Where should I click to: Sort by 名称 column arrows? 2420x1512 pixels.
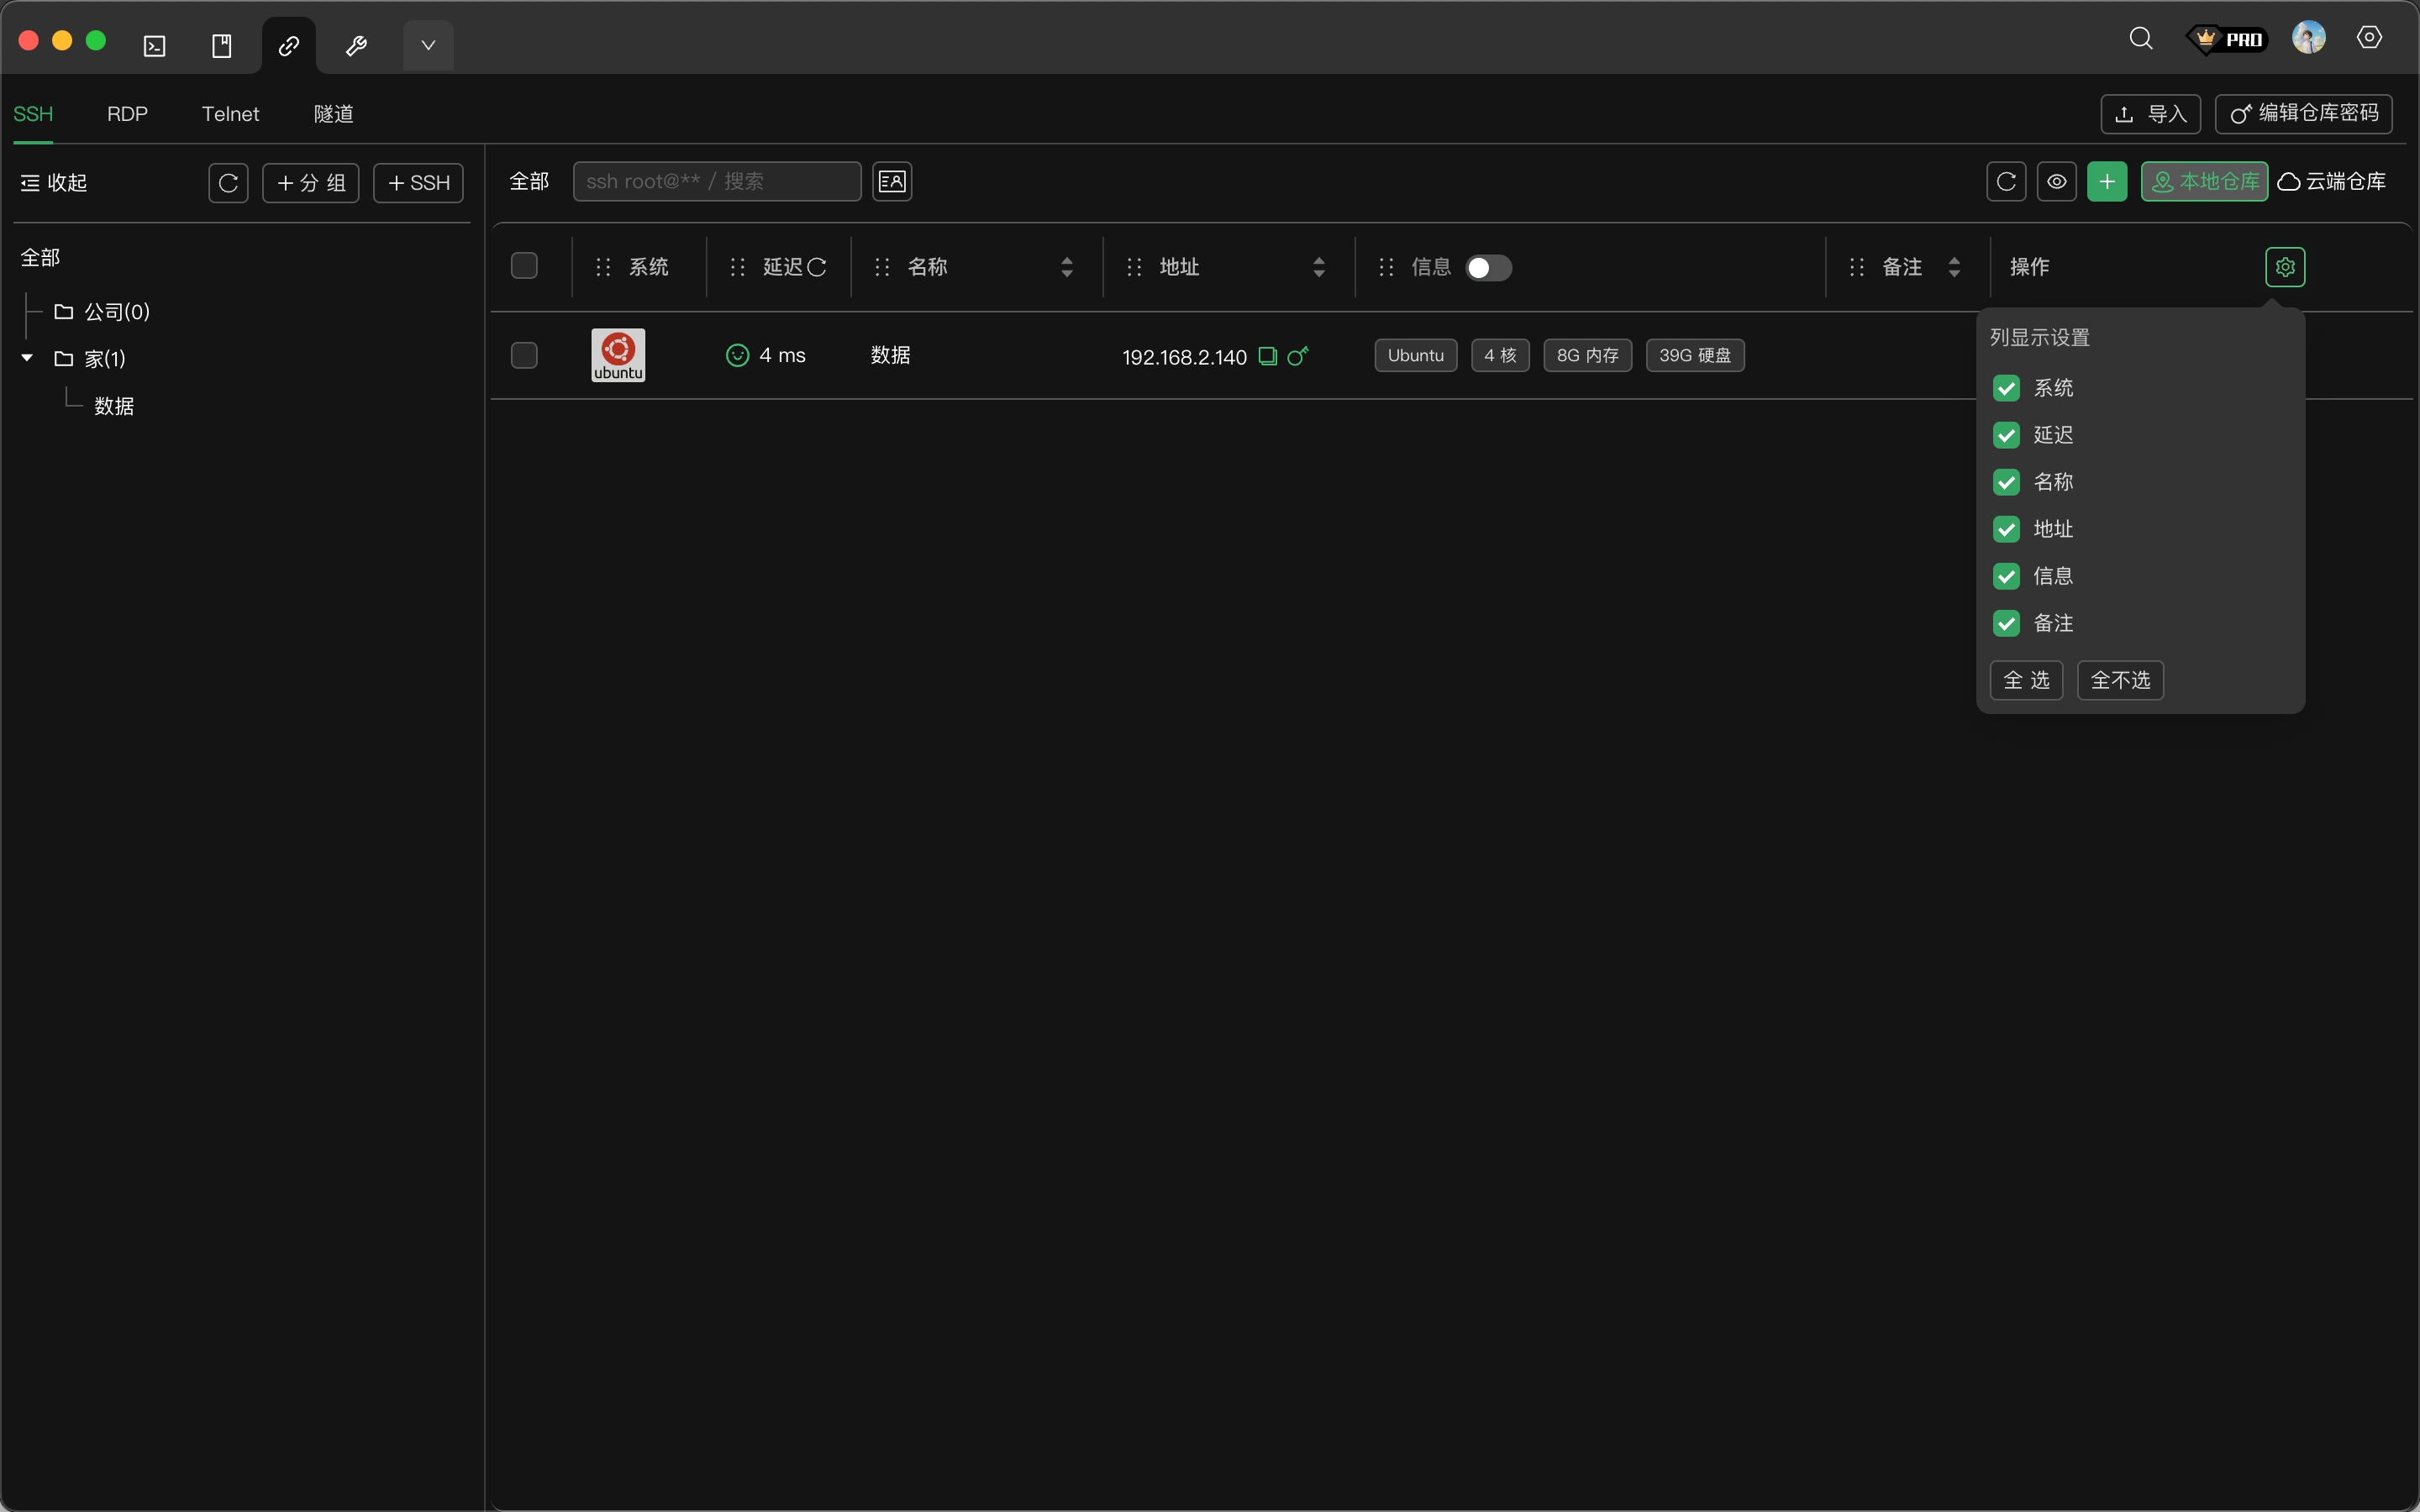click(x=1066, y=267)
